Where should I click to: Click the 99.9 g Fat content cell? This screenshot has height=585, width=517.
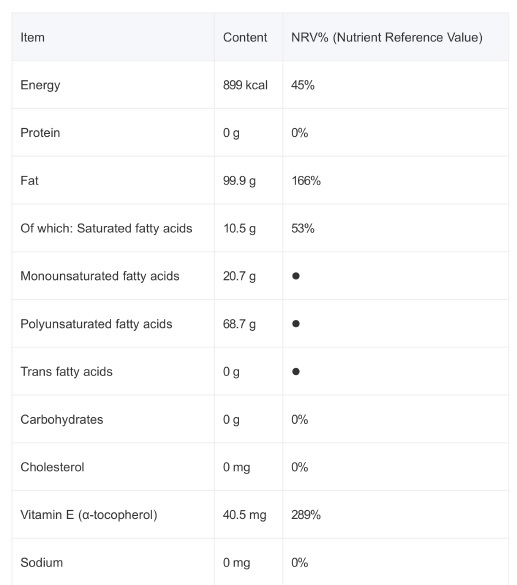(x=239, y=181)
